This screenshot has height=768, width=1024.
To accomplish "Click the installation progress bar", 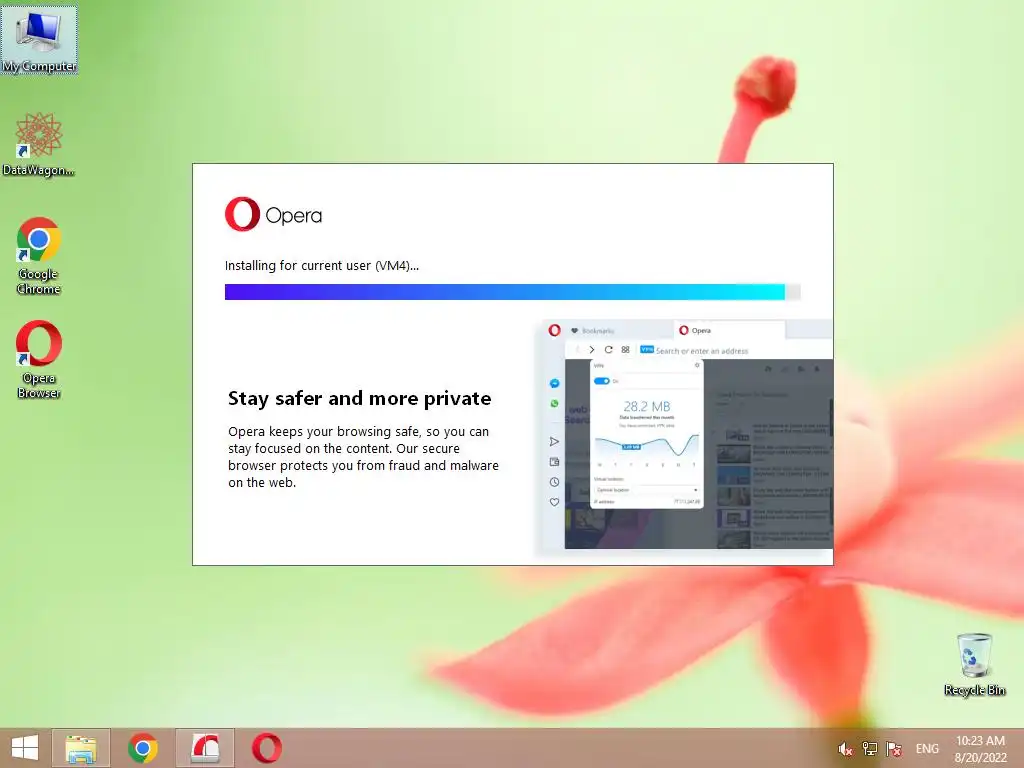I will [x=513, y=292].
